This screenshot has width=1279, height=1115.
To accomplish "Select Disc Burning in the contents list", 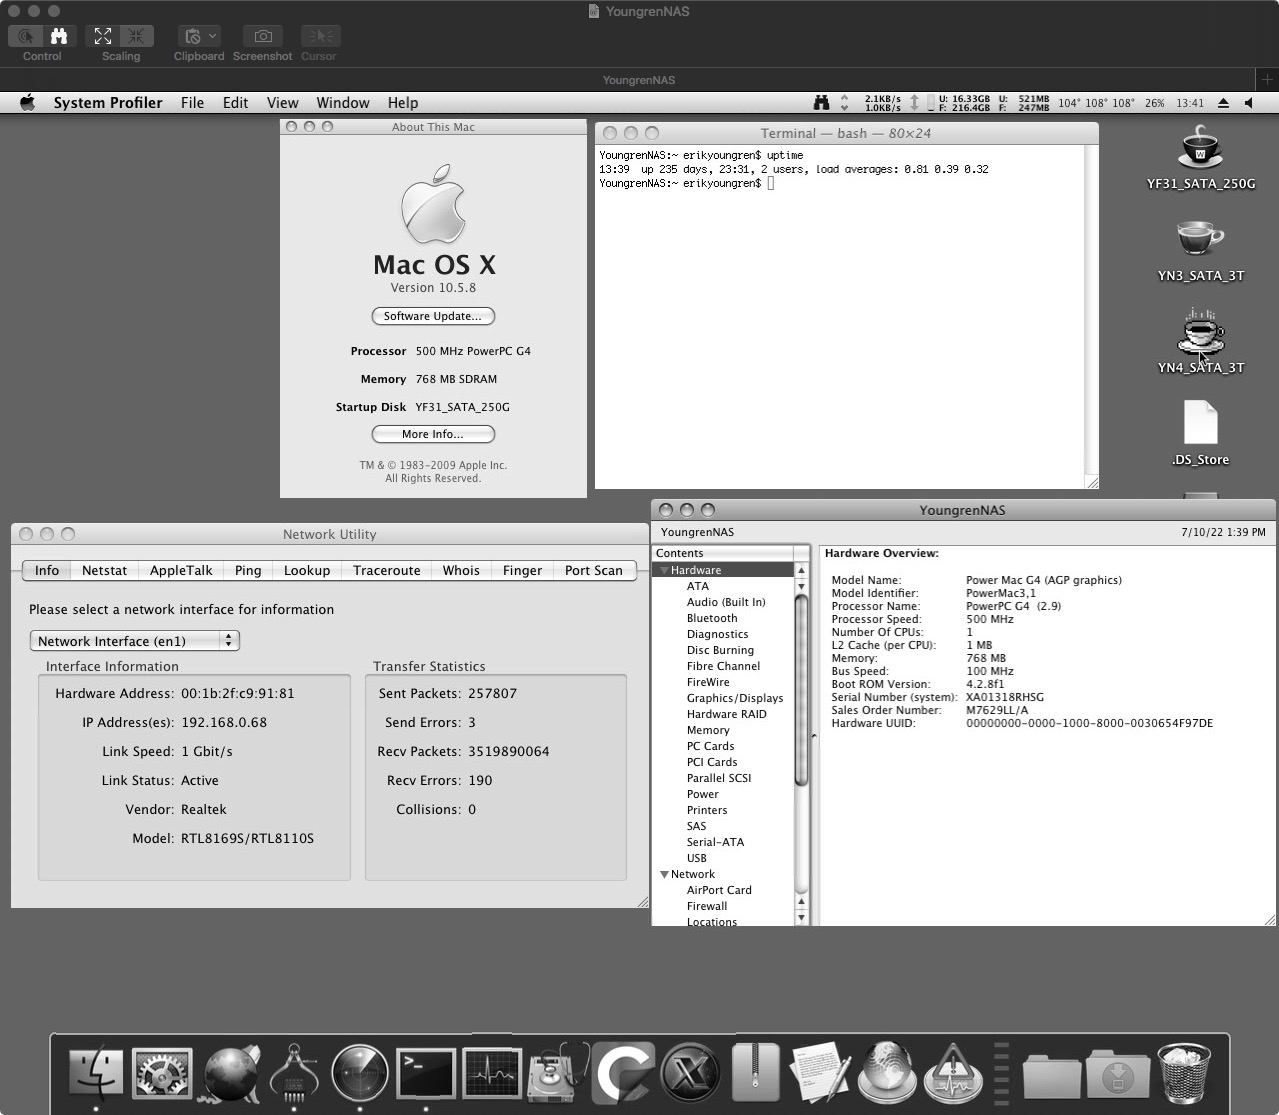I will pyautogui.click(x=720, y=650).
